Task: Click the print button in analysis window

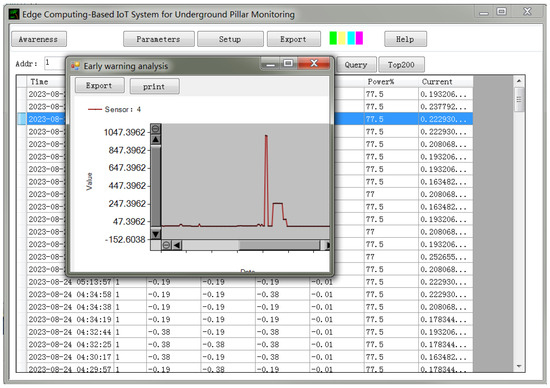Action: pyautogui.click(x=154, y=86)
